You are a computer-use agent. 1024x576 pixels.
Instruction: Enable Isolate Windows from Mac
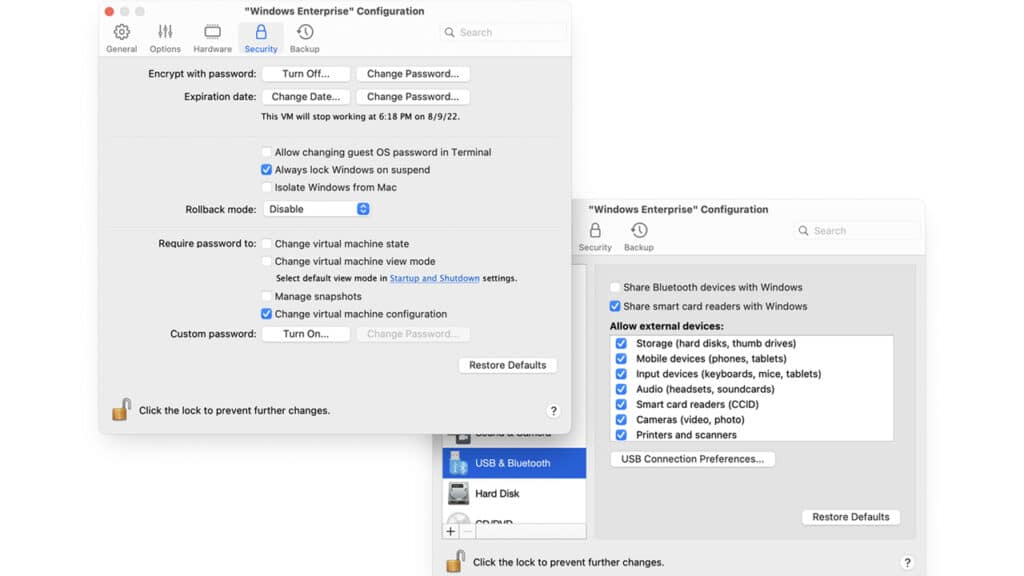click(266, 187)
